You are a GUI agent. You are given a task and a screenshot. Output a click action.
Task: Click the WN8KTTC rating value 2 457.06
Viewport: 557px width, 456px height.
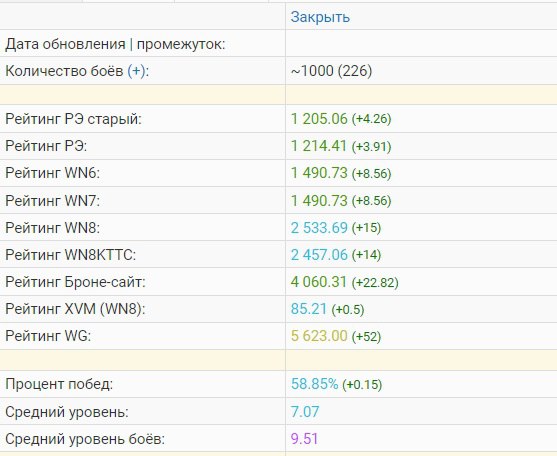pos(319,255)
